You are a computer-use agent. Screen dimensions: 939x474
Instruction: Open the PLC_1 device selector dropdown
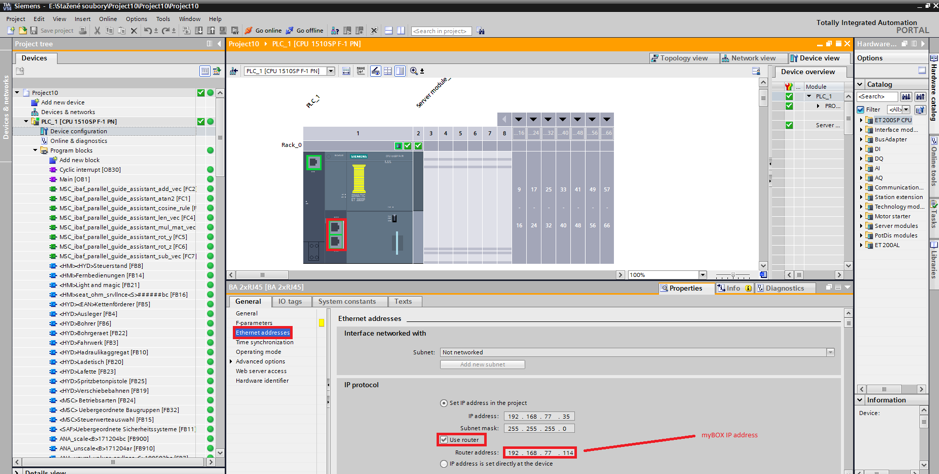pos(331,71)
